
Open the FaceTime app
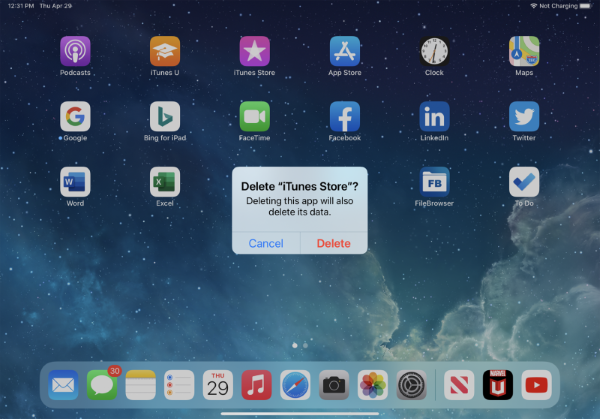pyautogui.click(x=254, y=116)
